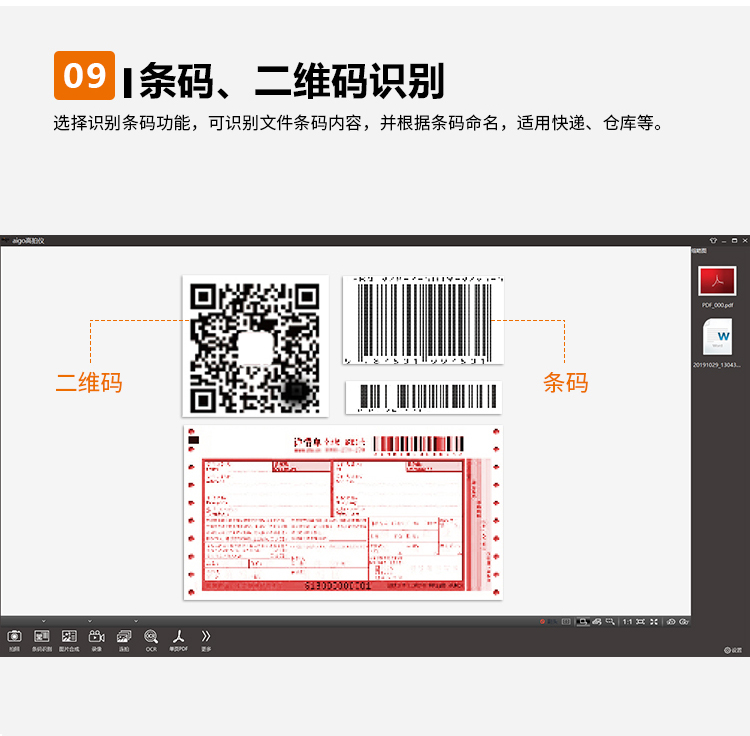Open the 图片合成 image merge tool

pyautogui.click(x=69, y=636)
